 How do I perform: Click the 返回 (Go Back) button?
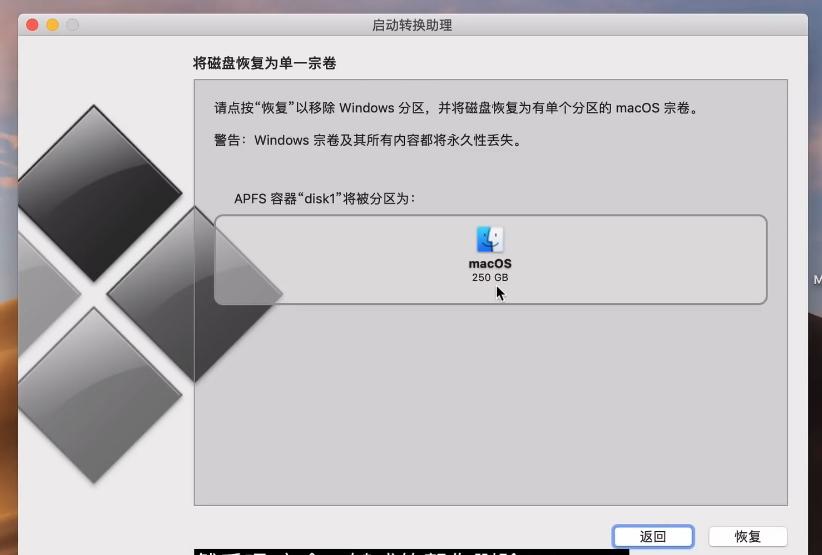tap(653, 536)
